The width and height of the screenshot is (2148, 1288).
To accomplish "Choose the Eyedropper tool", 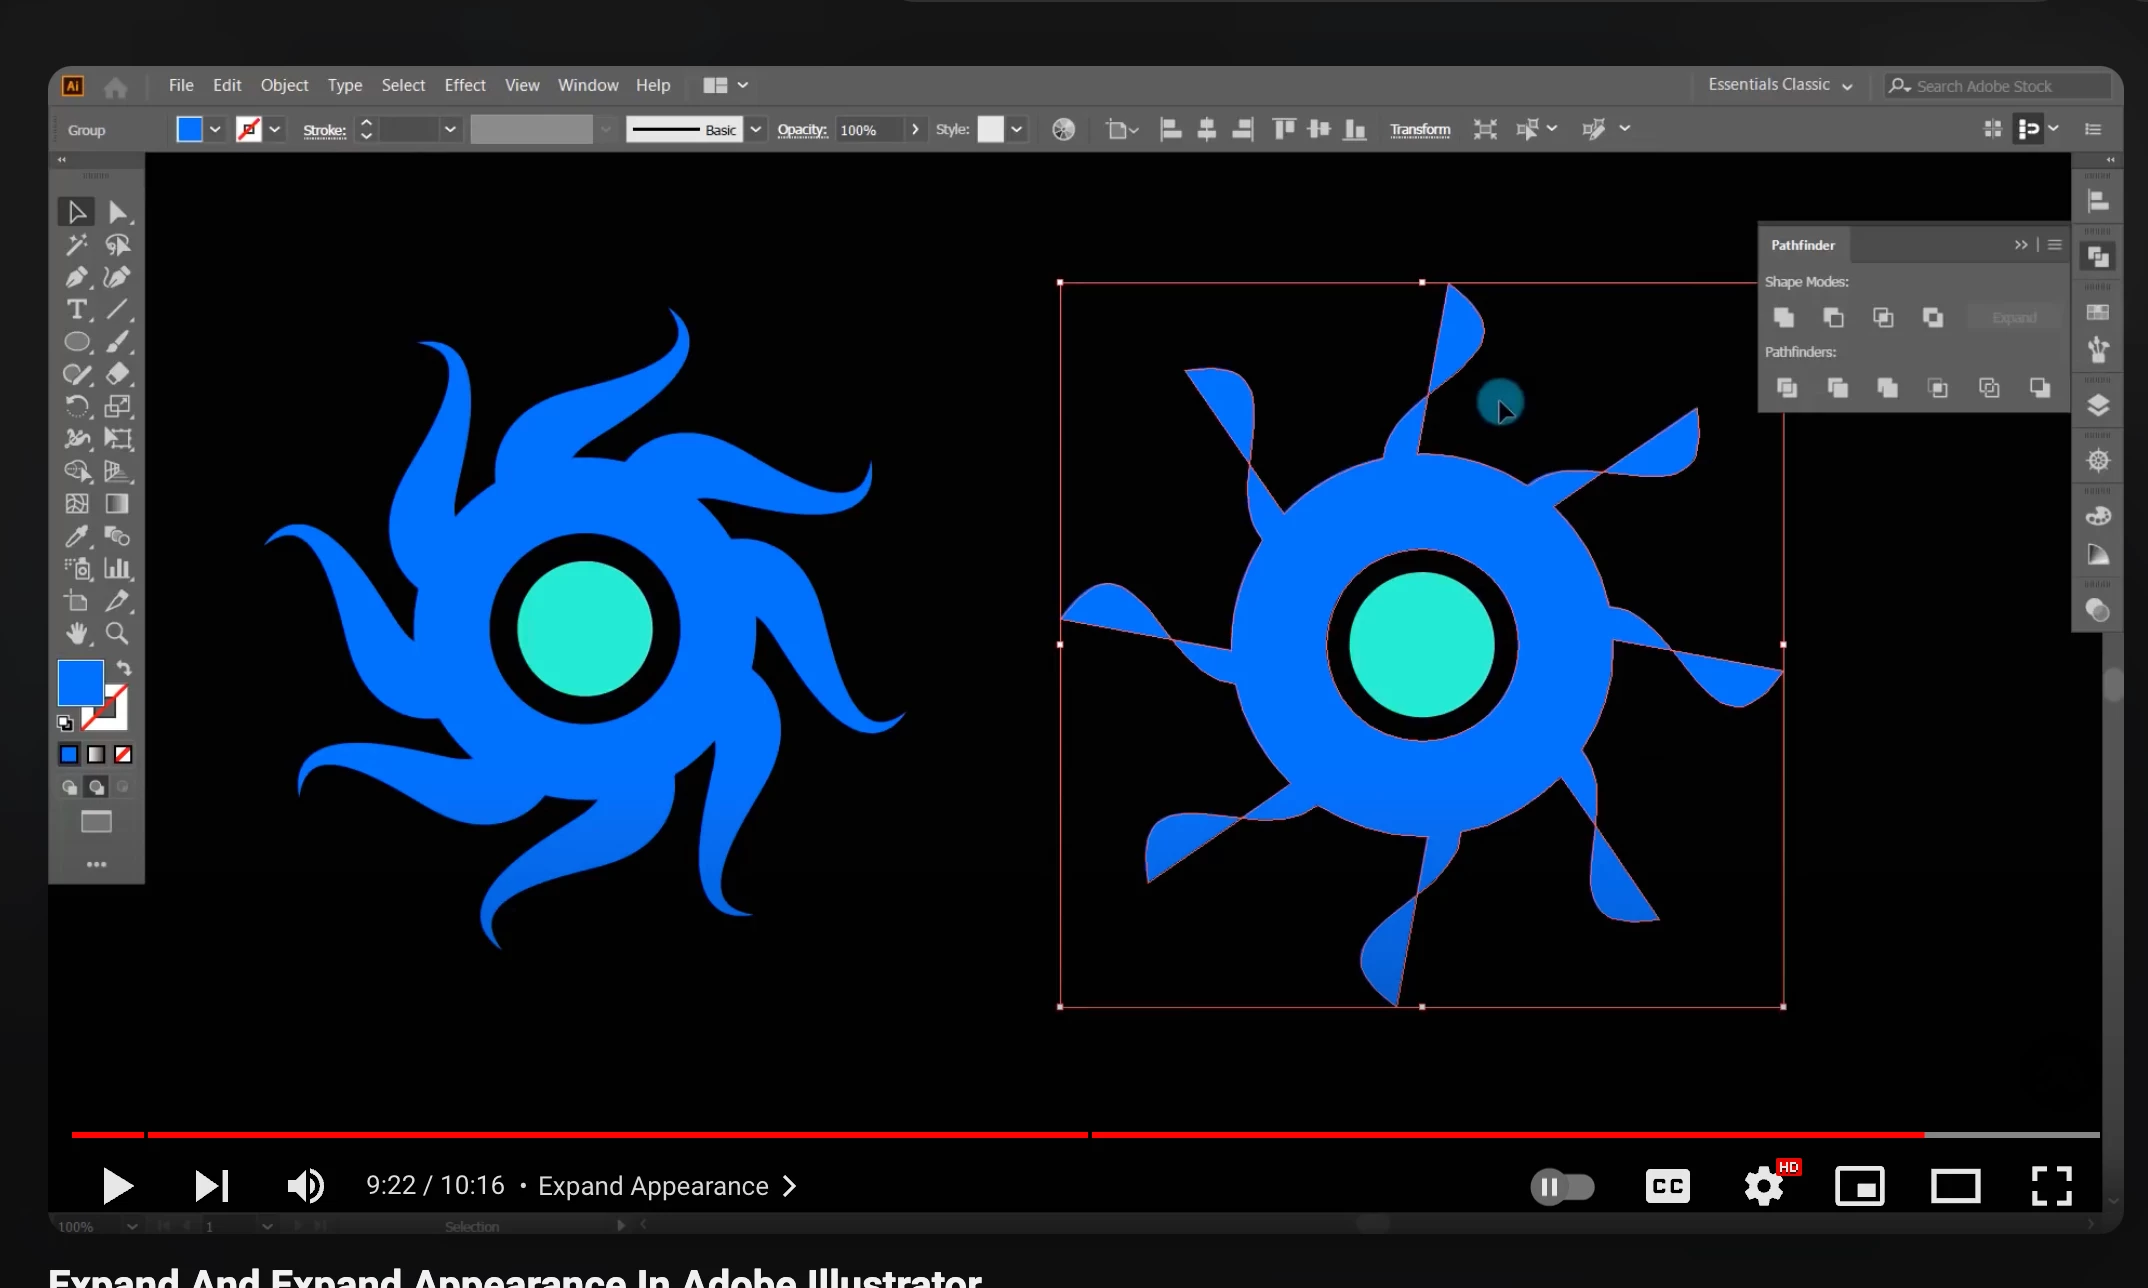I will point(76,536).
